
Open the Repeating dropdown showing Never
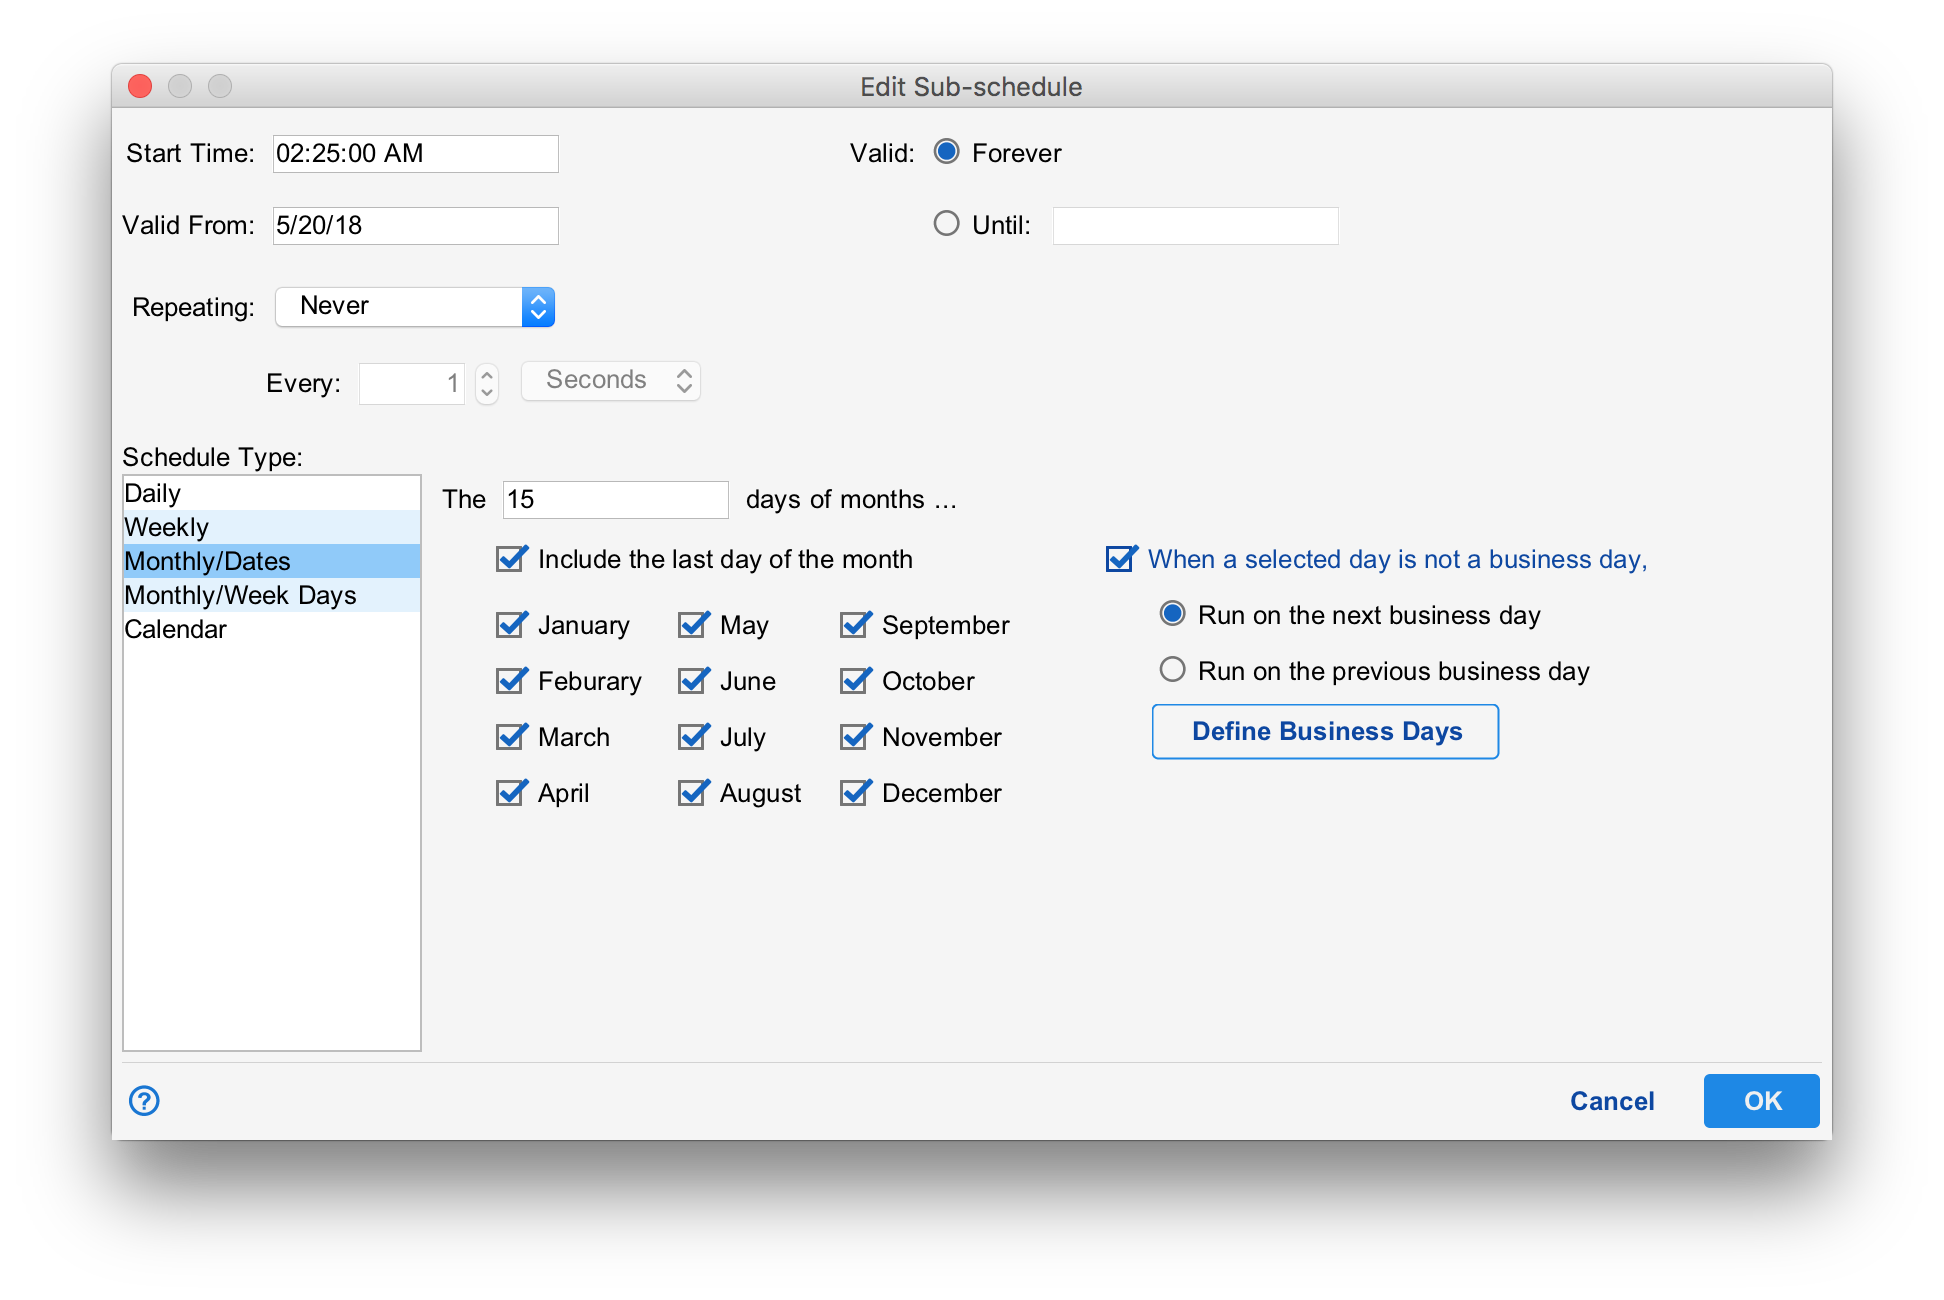click(x=415, y=307)
